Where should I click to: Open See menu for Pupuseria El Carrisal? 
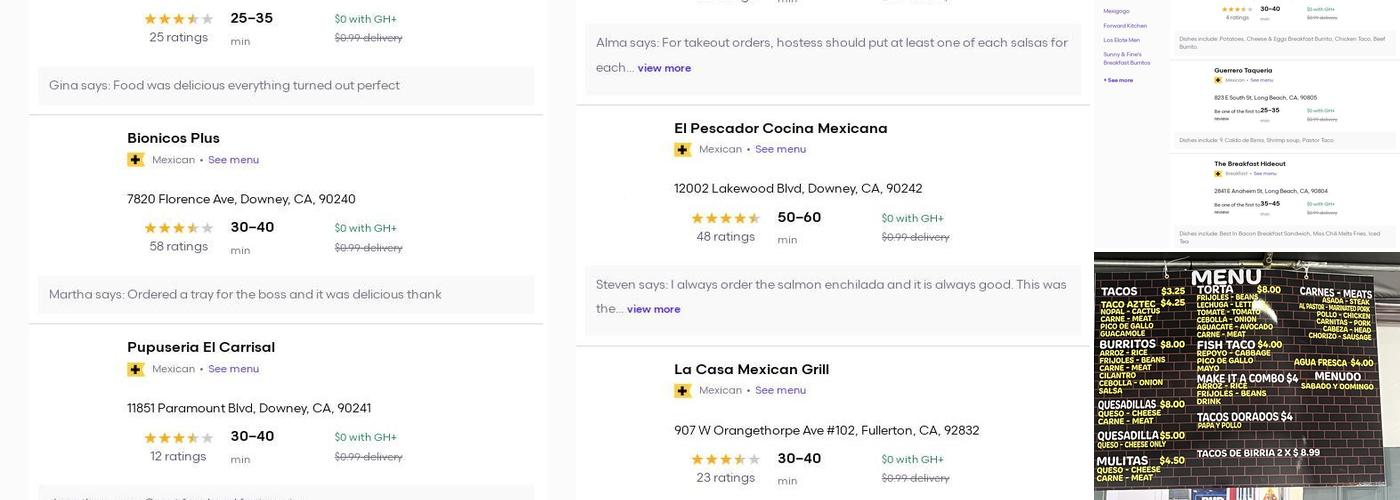[x=233, y=369]
